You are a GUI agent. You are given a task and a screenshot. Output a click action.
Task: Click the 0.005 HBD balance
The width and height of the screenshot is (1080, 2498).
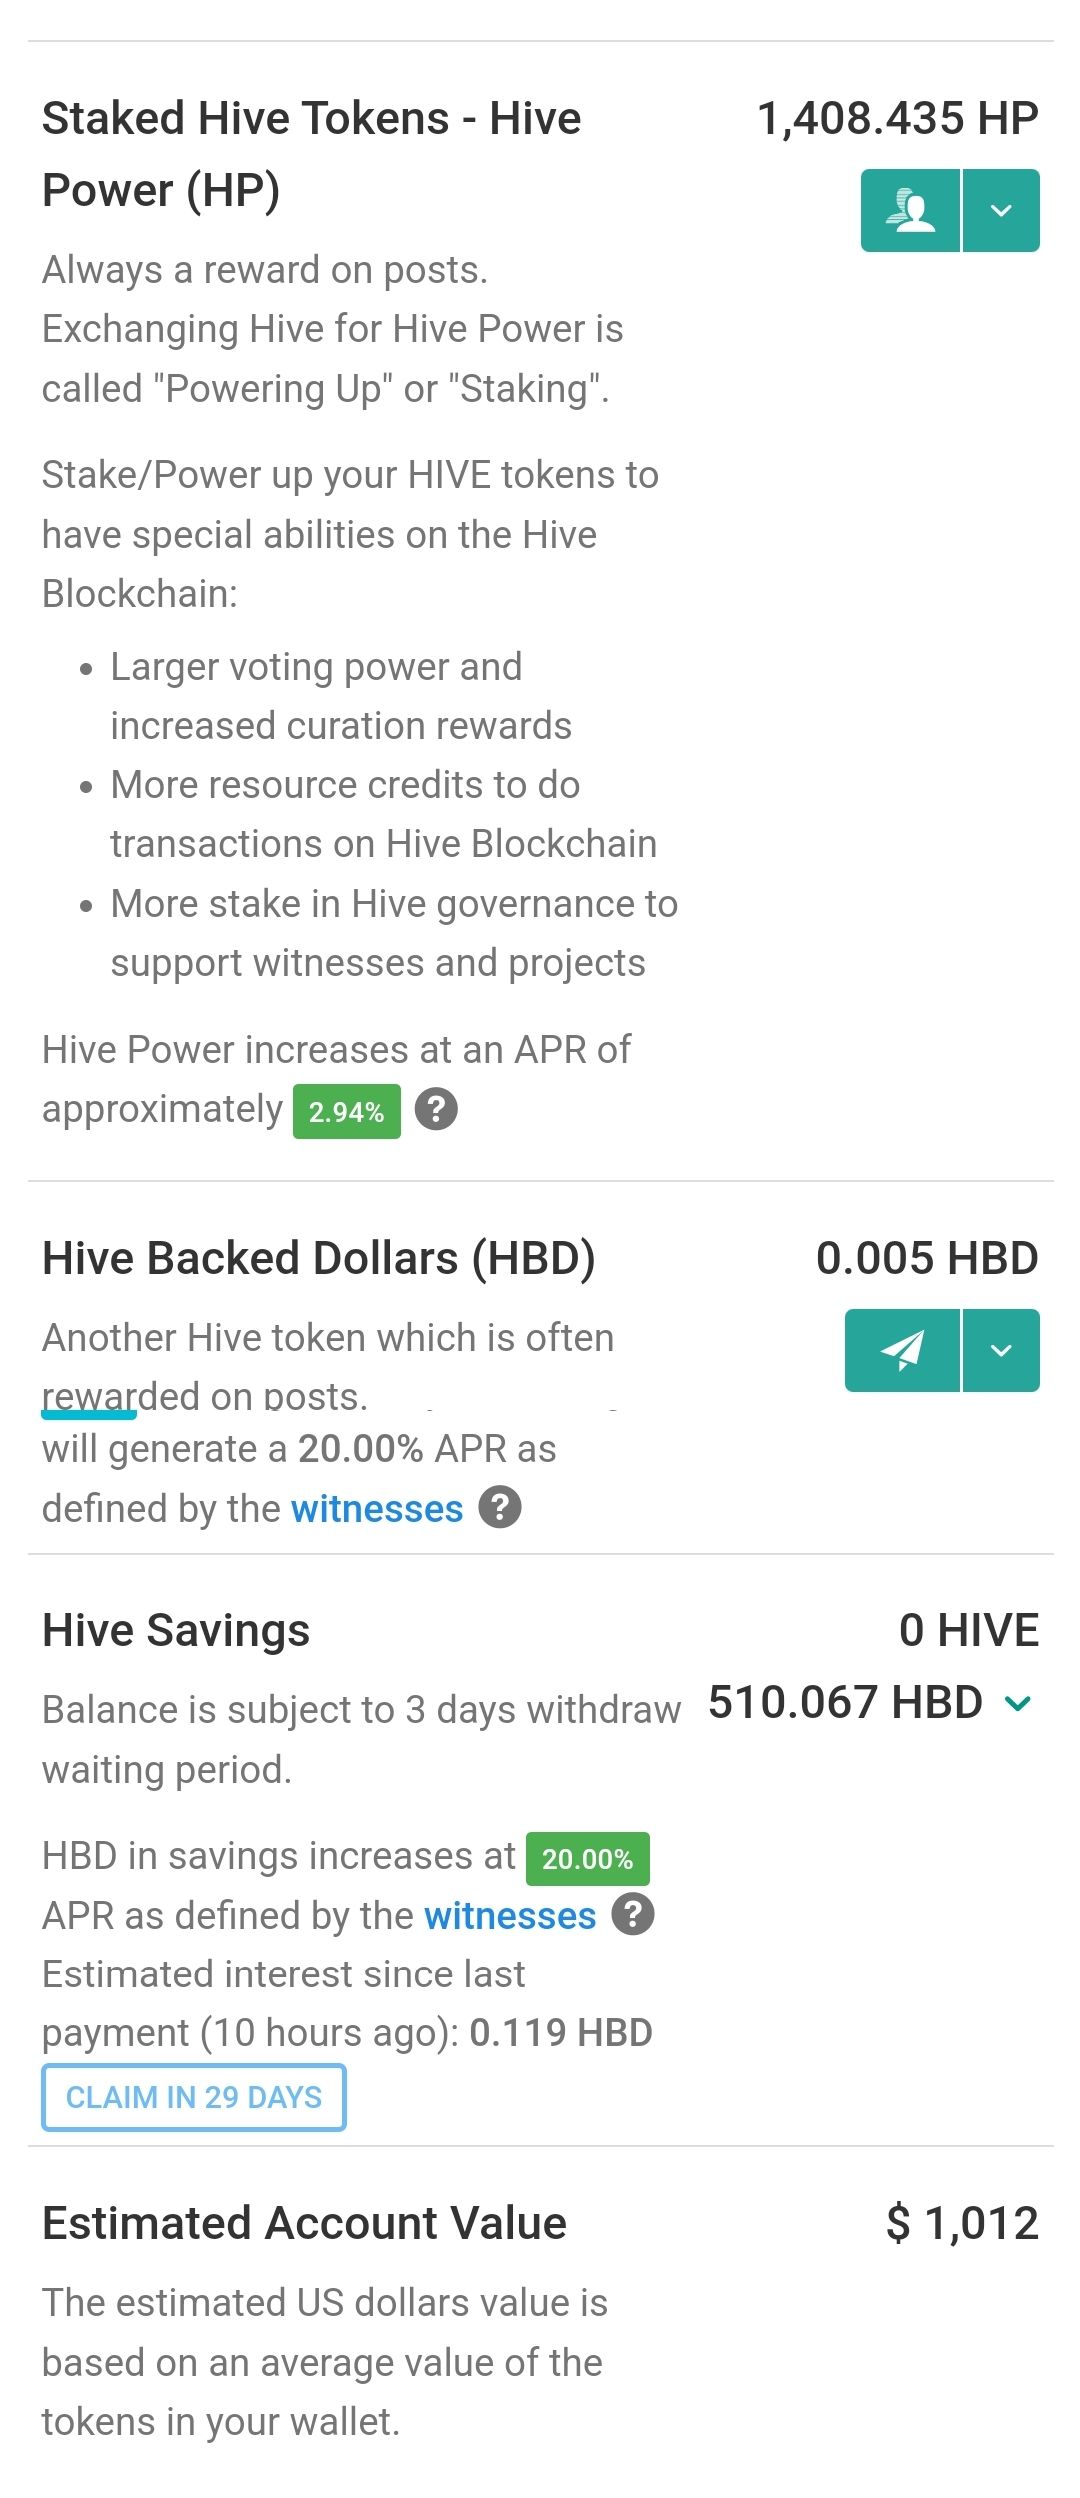[927, 1258]
